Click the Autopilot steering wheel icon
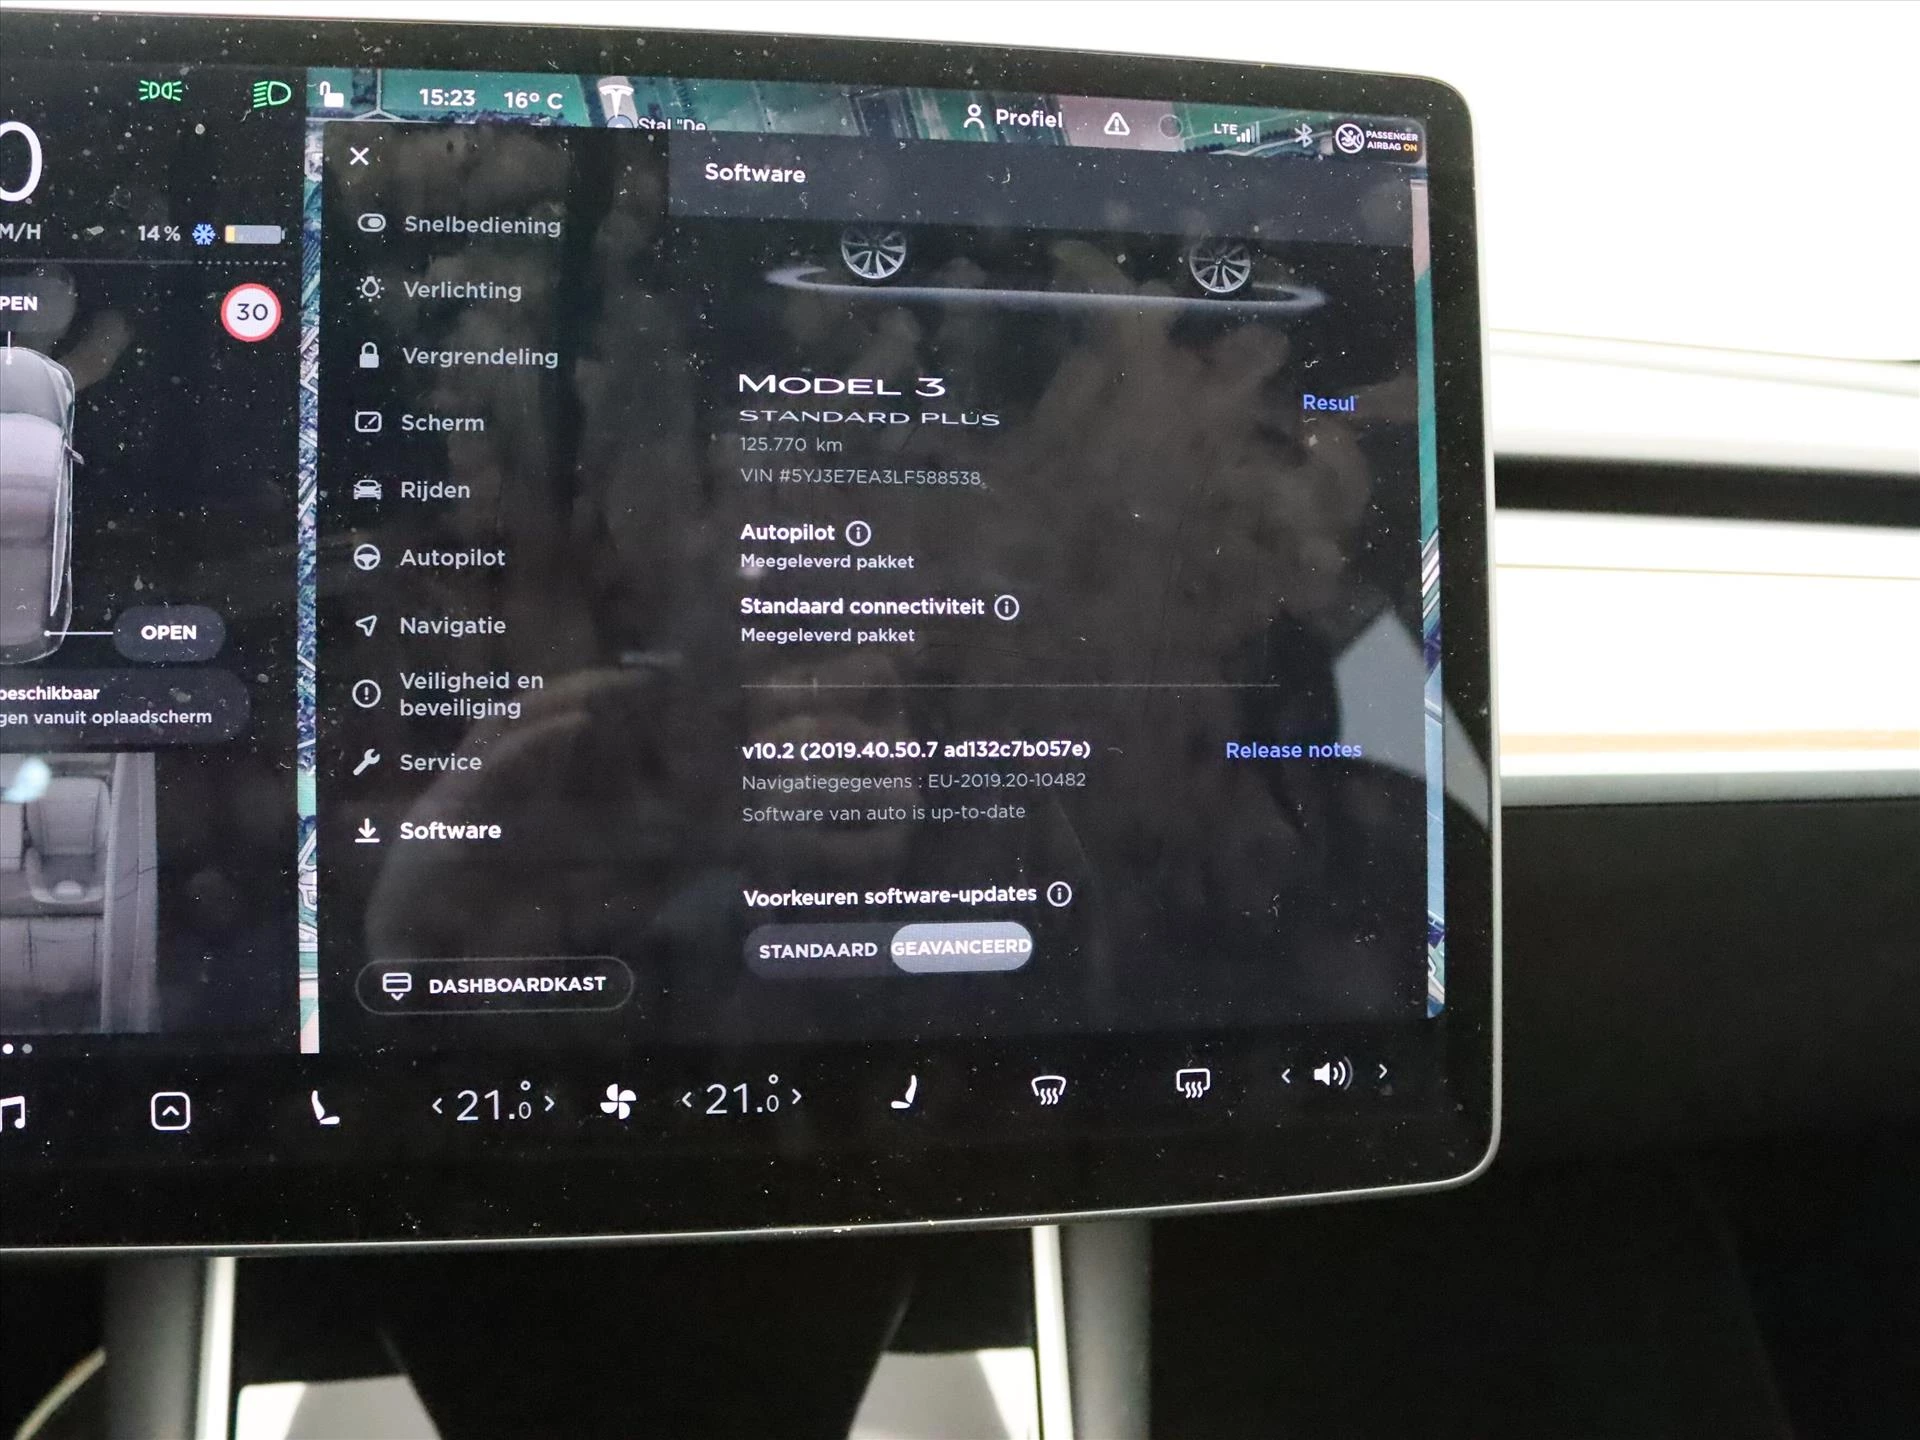 click(375, 555)
